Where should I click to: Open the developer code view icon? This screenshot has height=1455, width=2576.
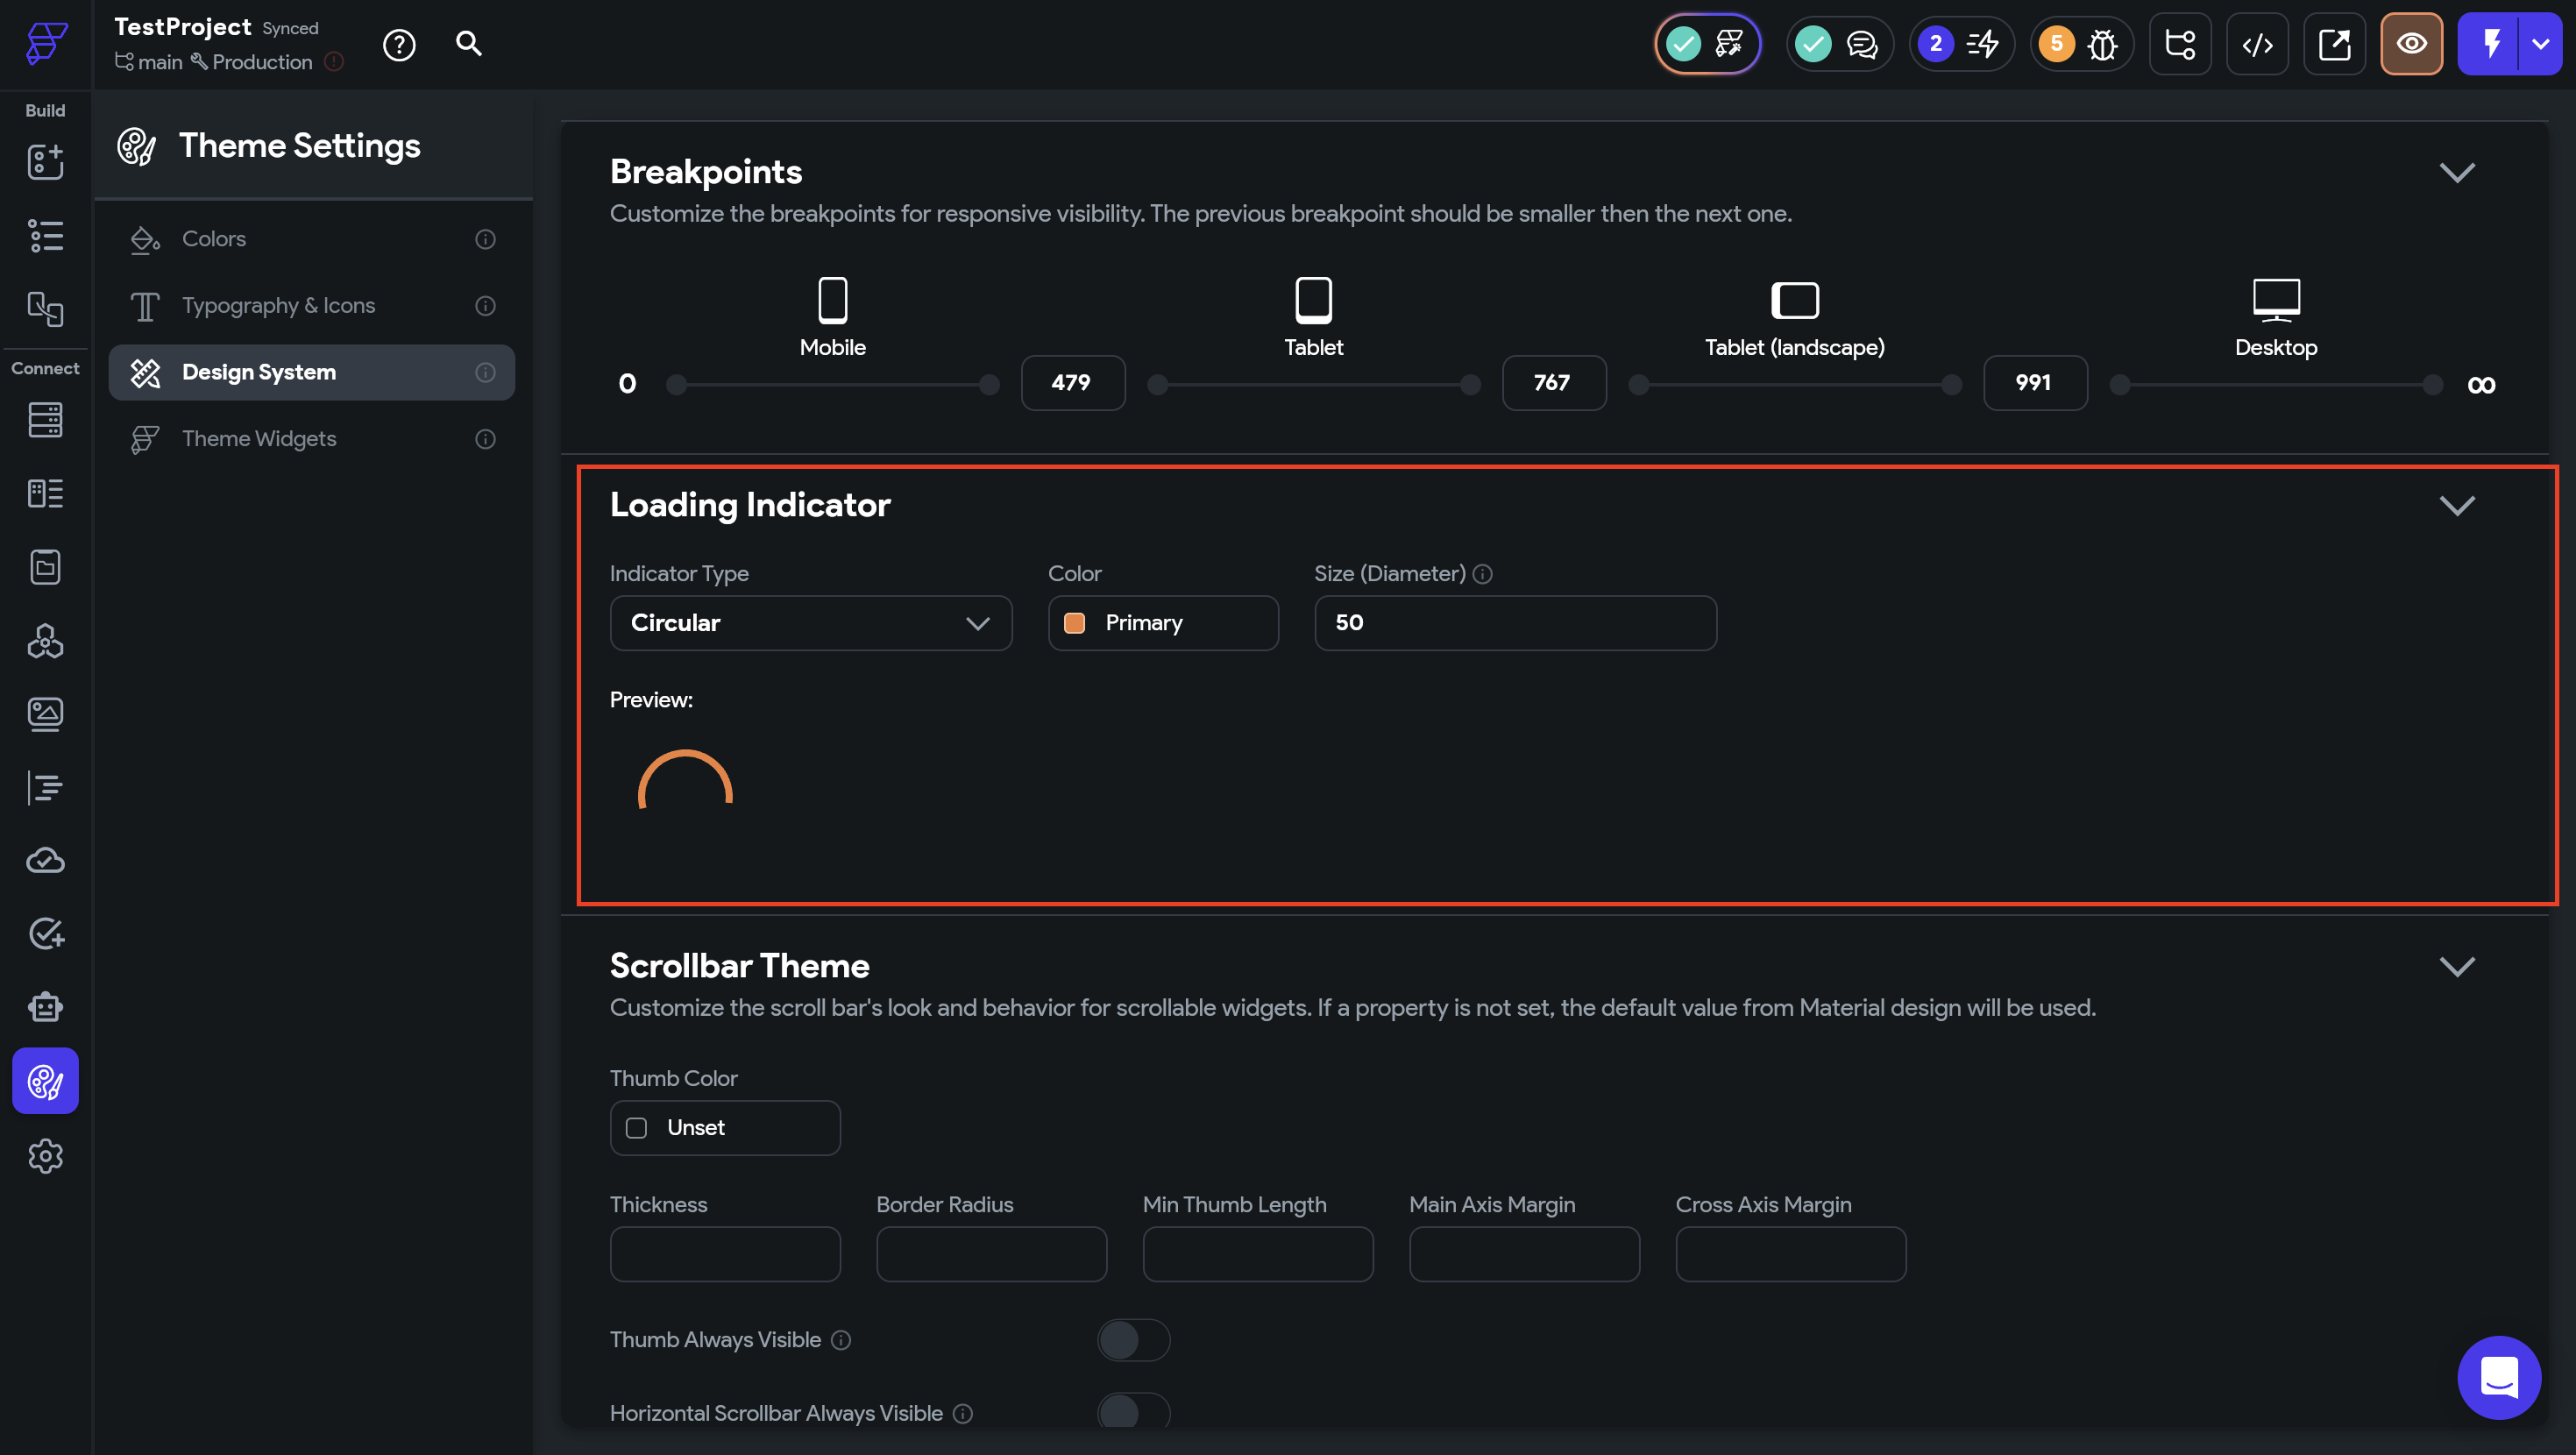[x=2257, y=45]
